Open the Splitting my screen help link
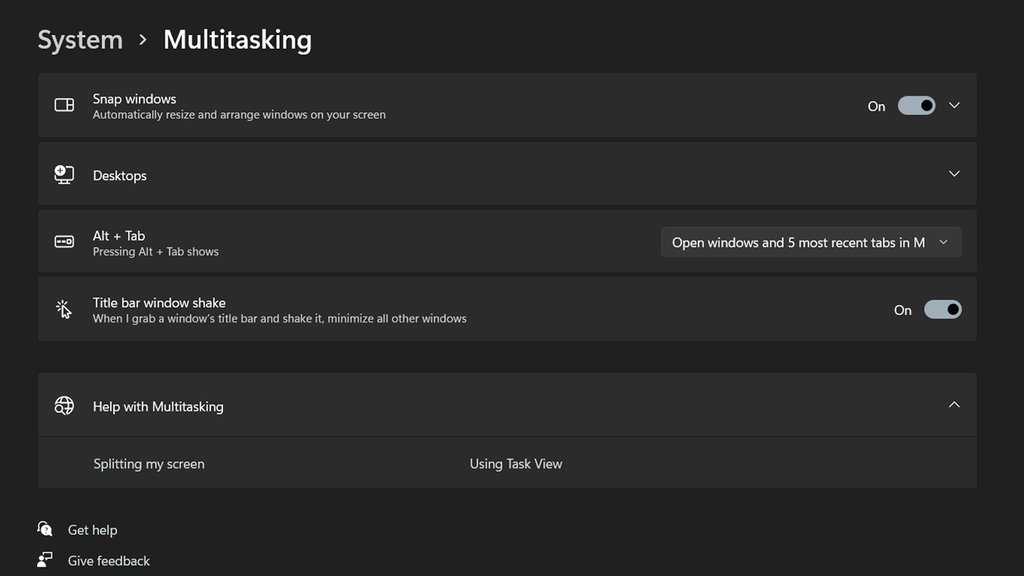Viewport: 1024px width, 576px height. (x=149, y=464)
